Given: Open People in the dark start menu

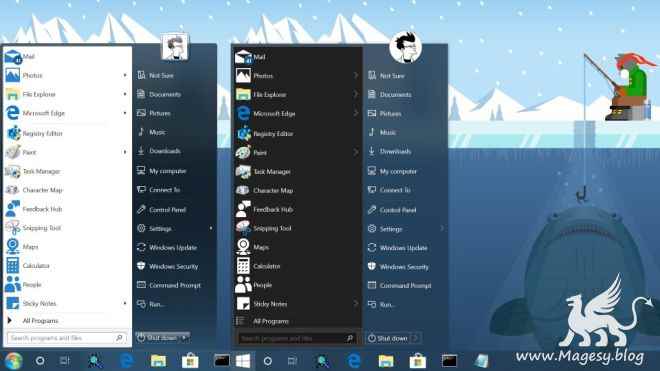Looking at the screenshot, I should [x=297, y=285].
